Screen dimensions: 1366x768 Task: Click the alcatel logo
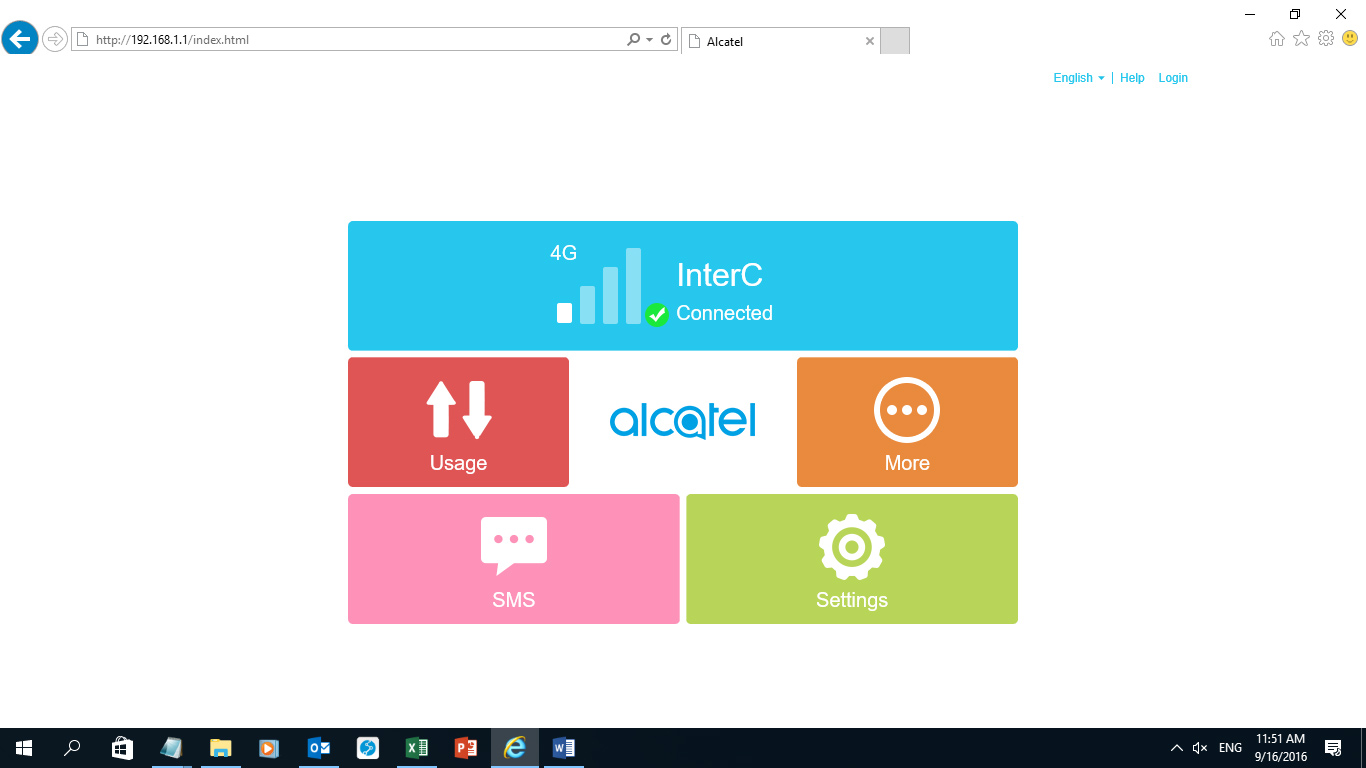click(x=683, y=421)
